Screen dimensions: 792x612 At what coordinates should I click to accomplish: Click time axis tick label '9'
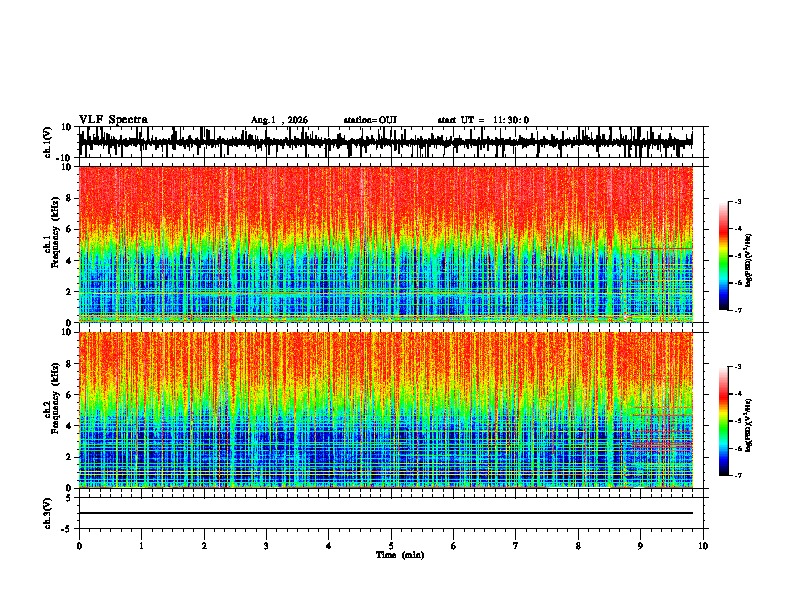point(640,546)
